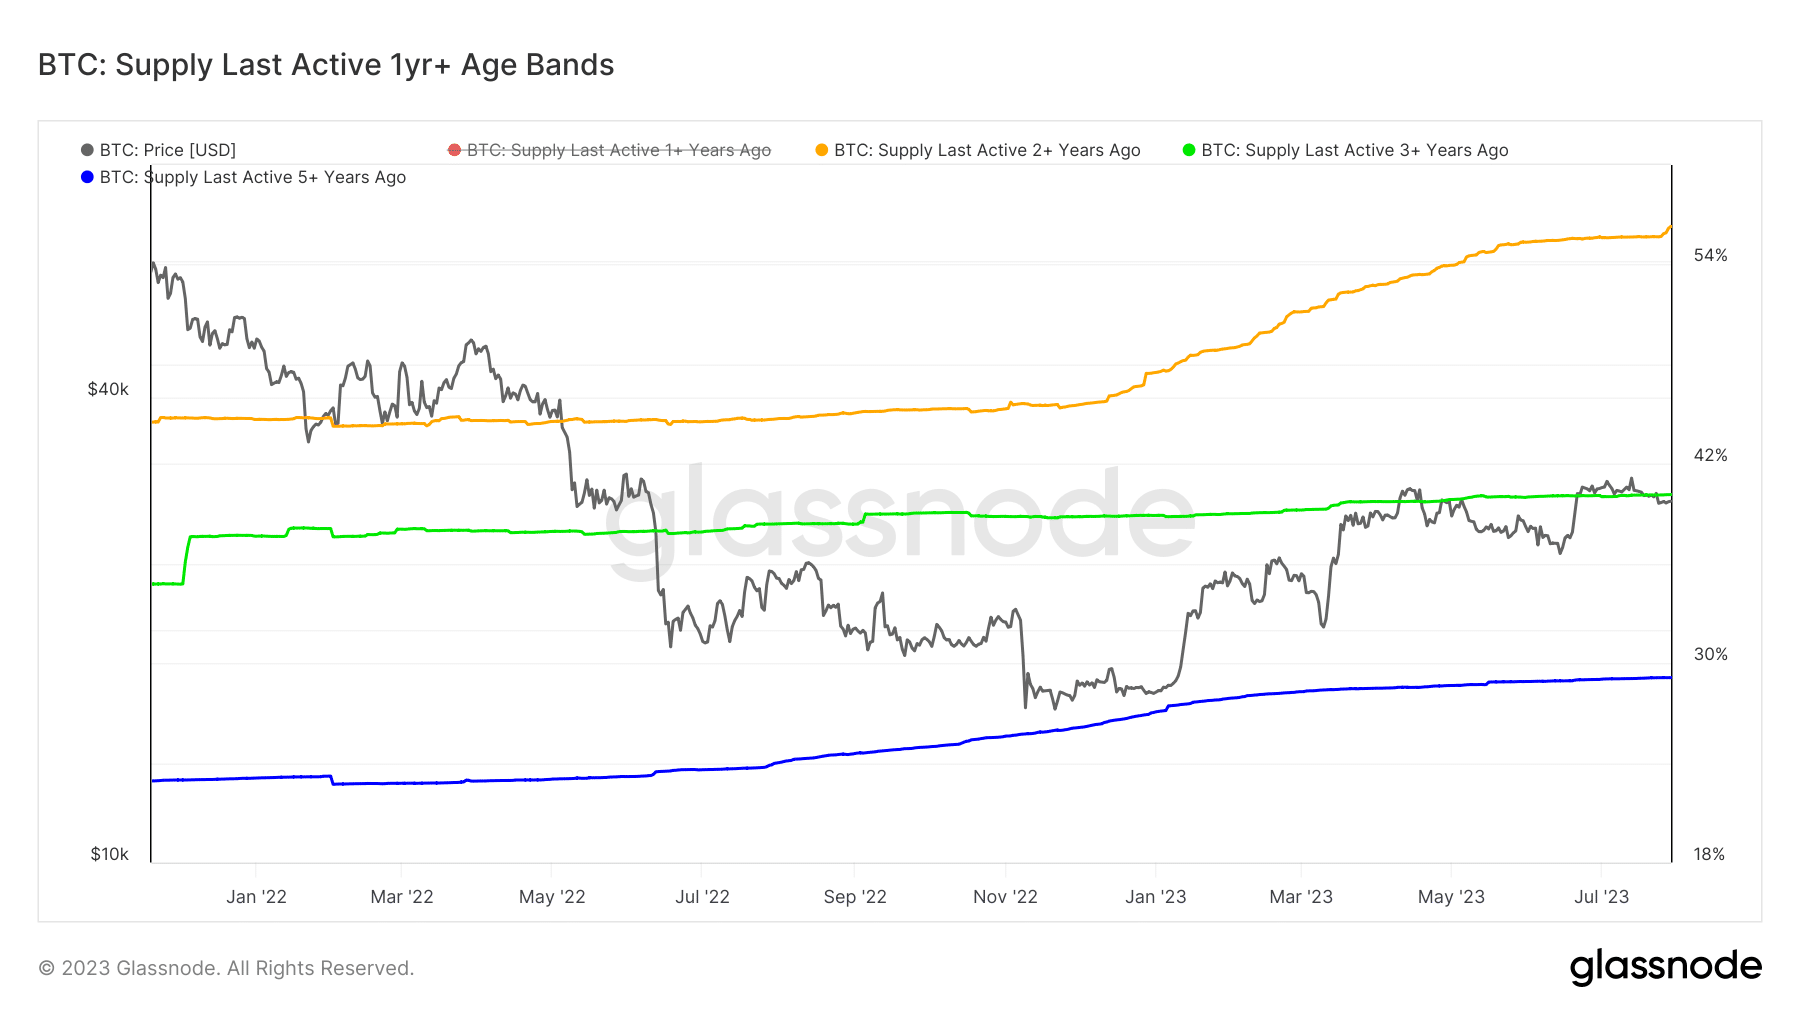Click the Glassnode copyright notice
The image size is (1800, 1013).
point(226,968)
